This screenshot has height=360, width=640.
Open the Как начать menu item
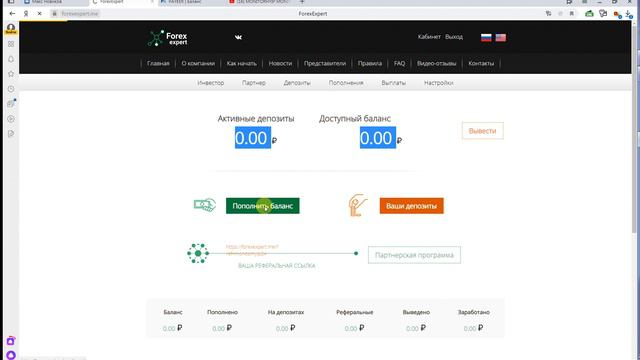(x=242, y=63)
